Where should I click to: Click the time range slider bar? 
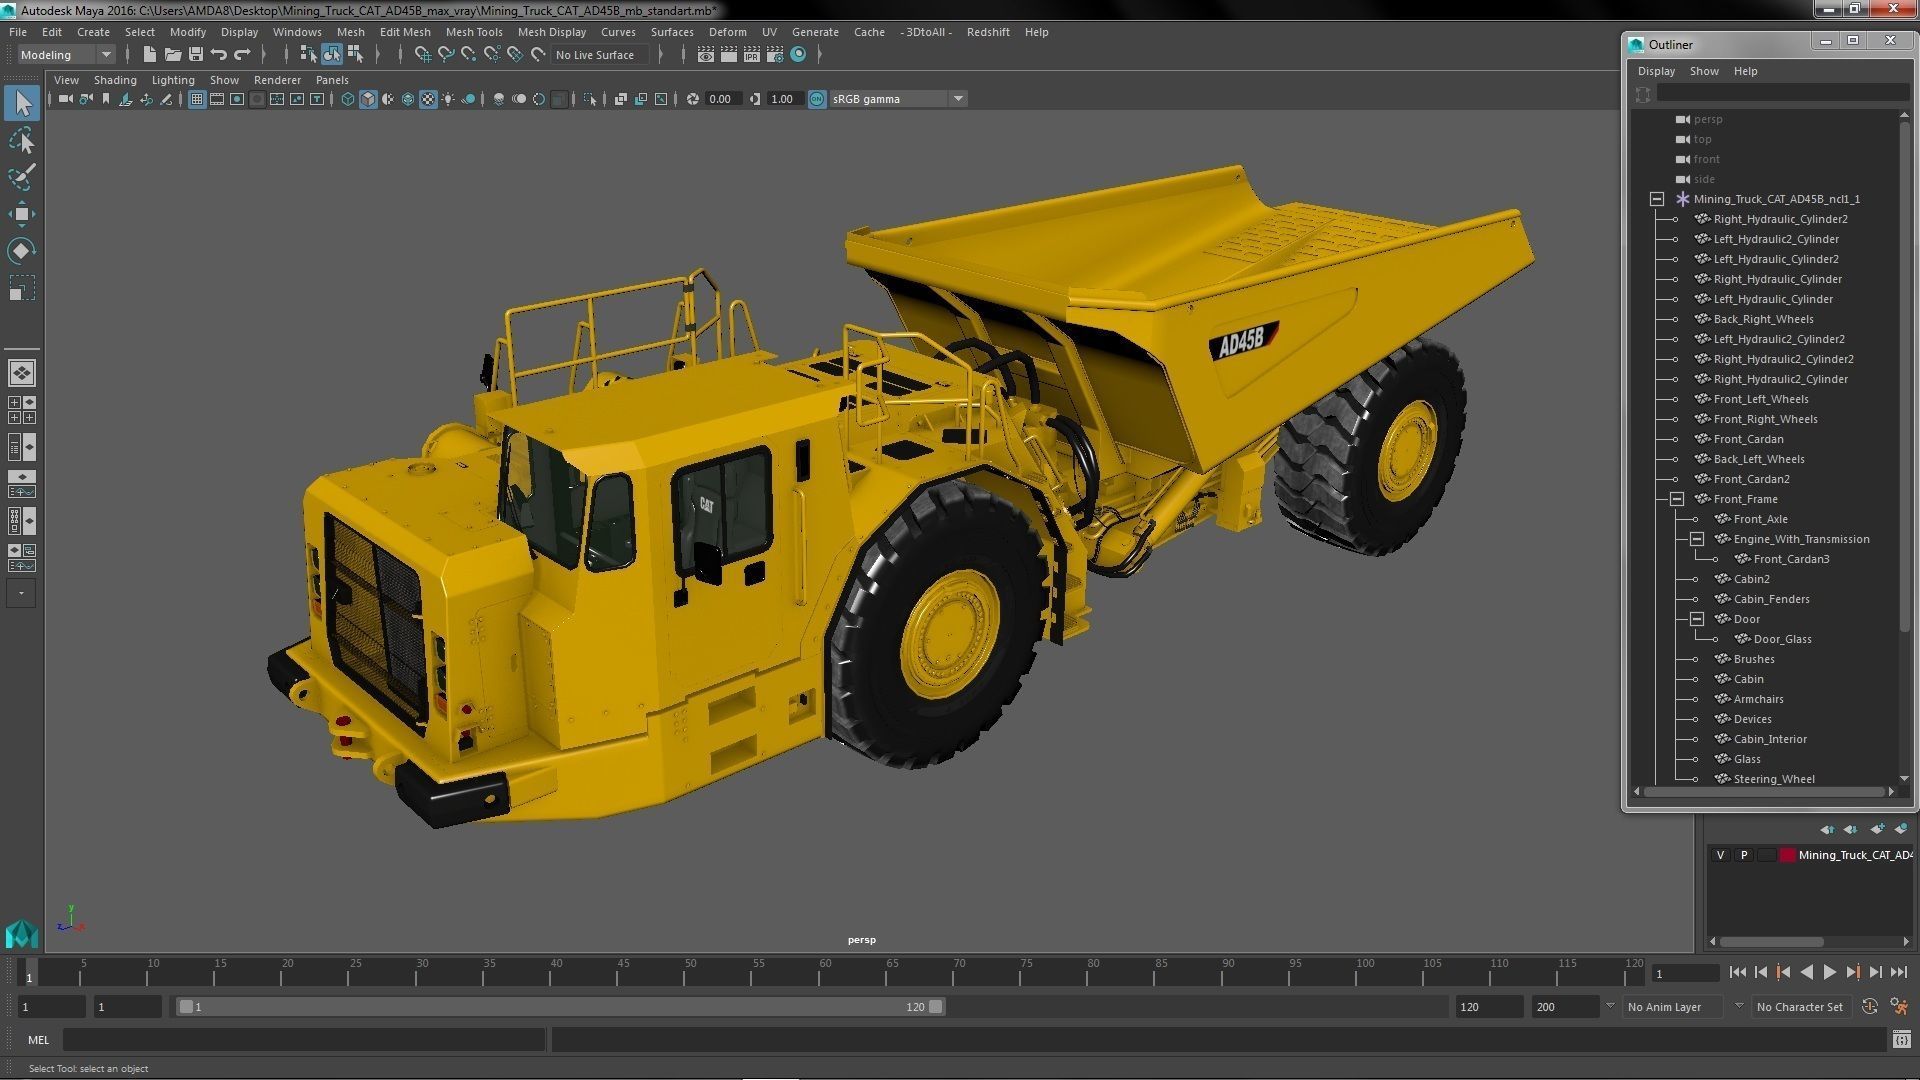560,1007
